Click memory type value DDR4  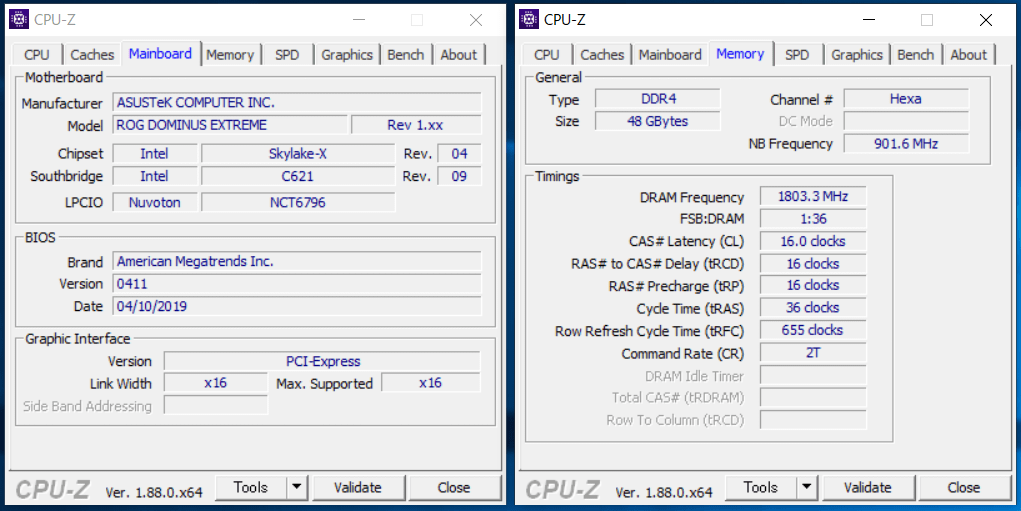(x=658, y=99)
